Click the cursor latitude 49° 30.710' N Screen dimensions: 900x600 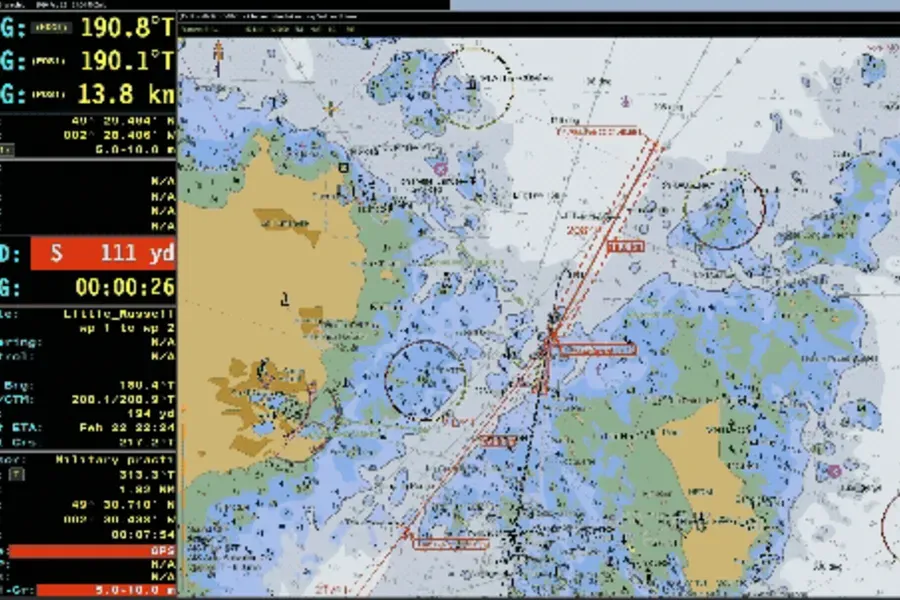click(x=122, y=505)
